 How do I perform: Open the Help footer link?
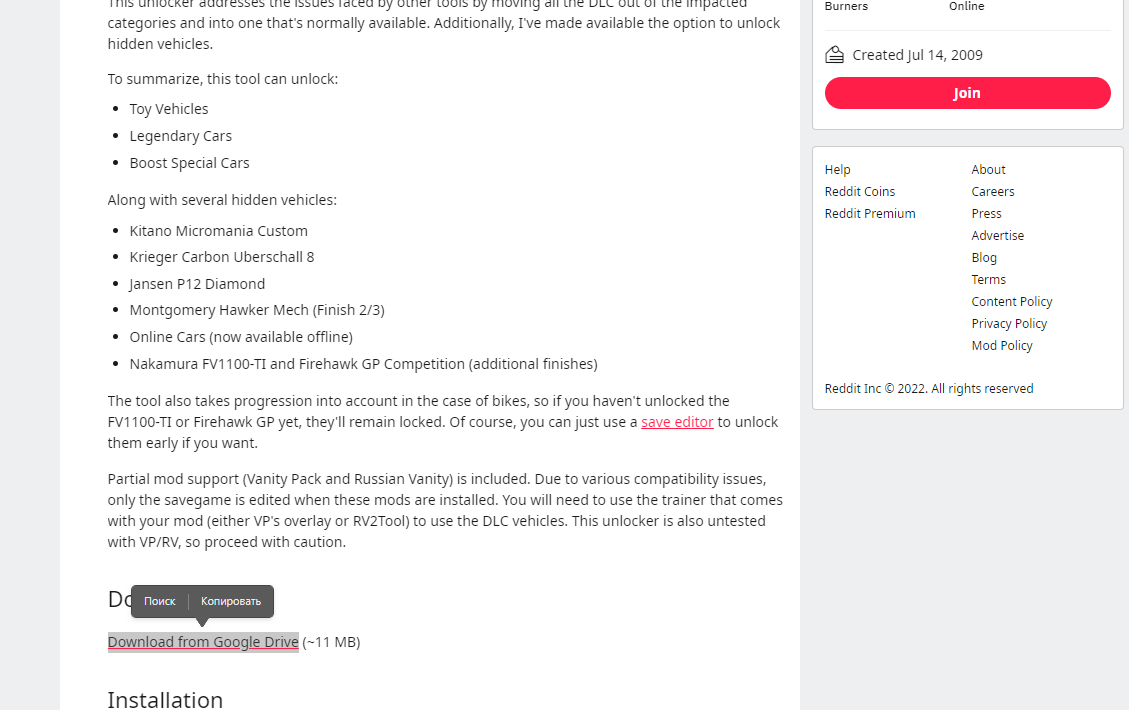[838, 170]
